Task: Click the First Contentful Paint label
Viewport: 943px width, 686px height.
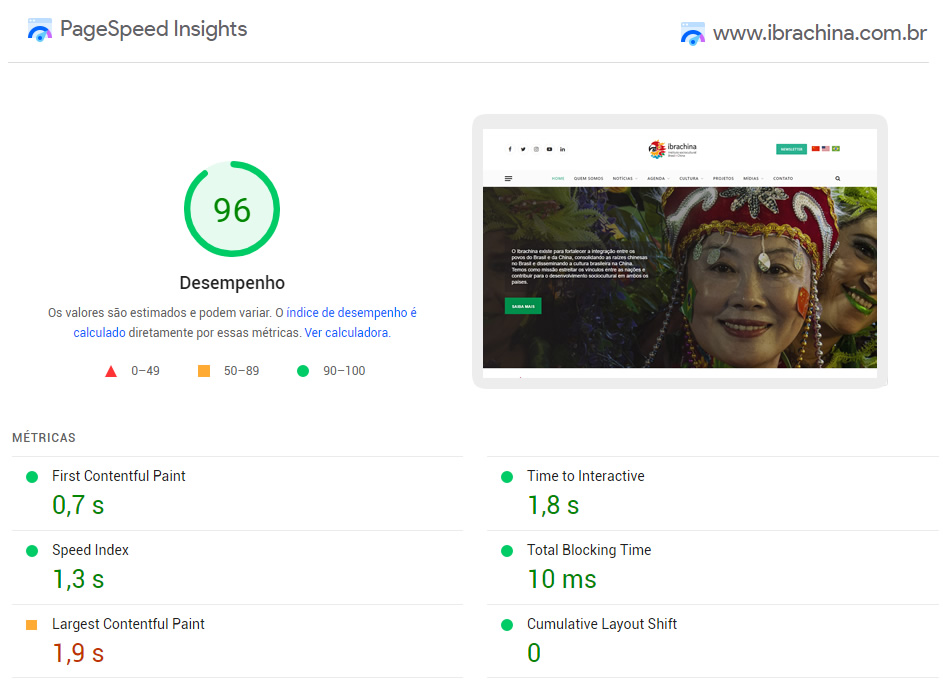Action: pos(118,476)
